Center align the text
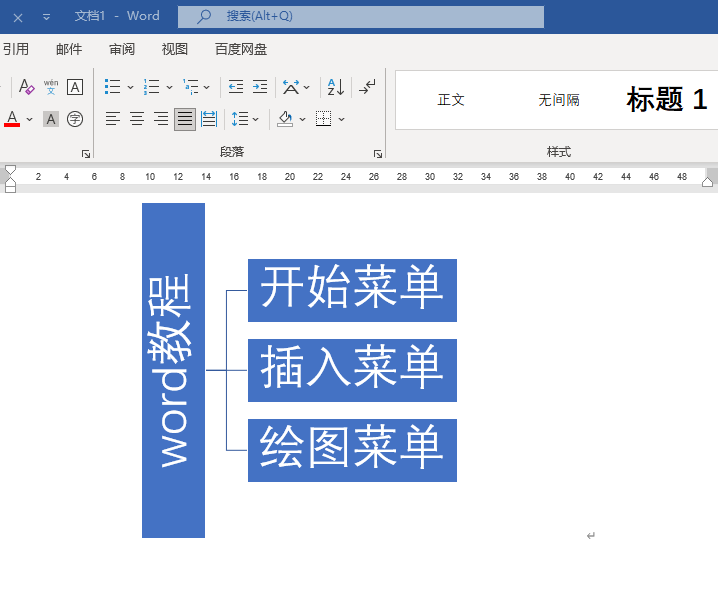Image resolution: width=718 pixels, height=601 pixels. point(137,119)
